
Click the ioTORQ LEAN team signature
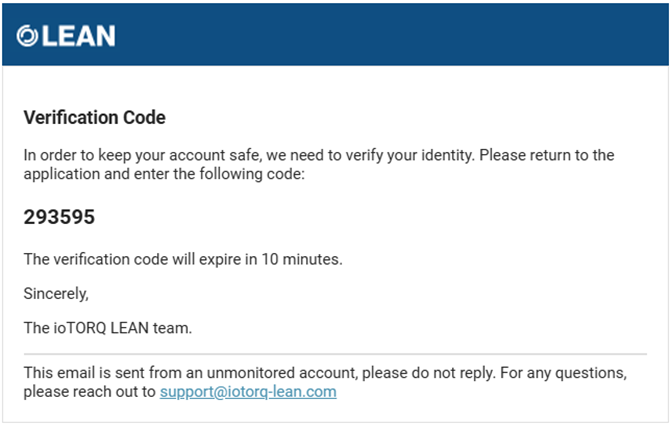click(108, 328)
